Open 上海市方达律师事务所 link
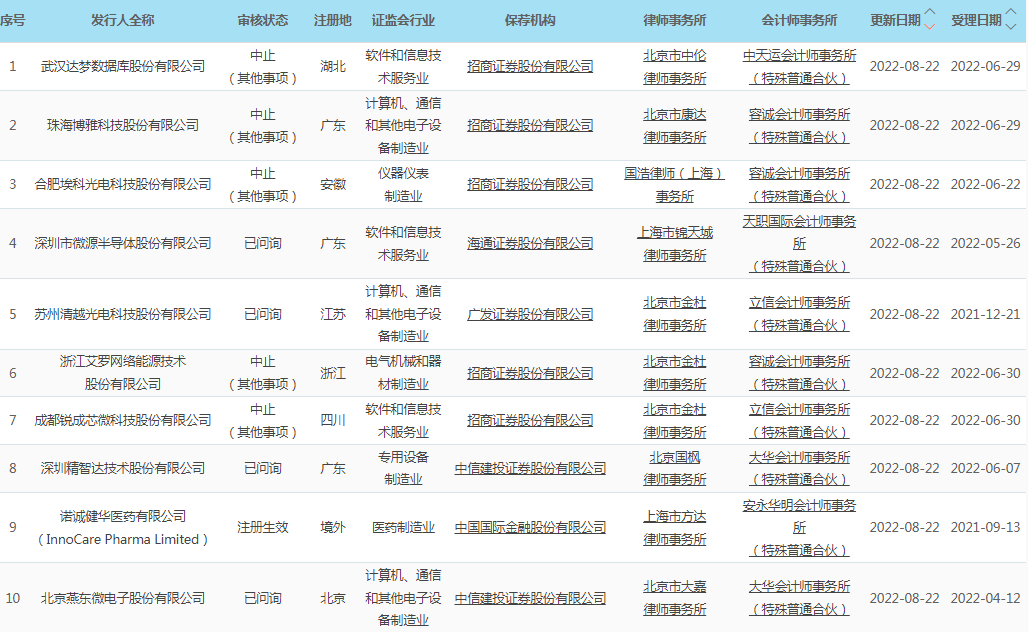 coord(674,527)
